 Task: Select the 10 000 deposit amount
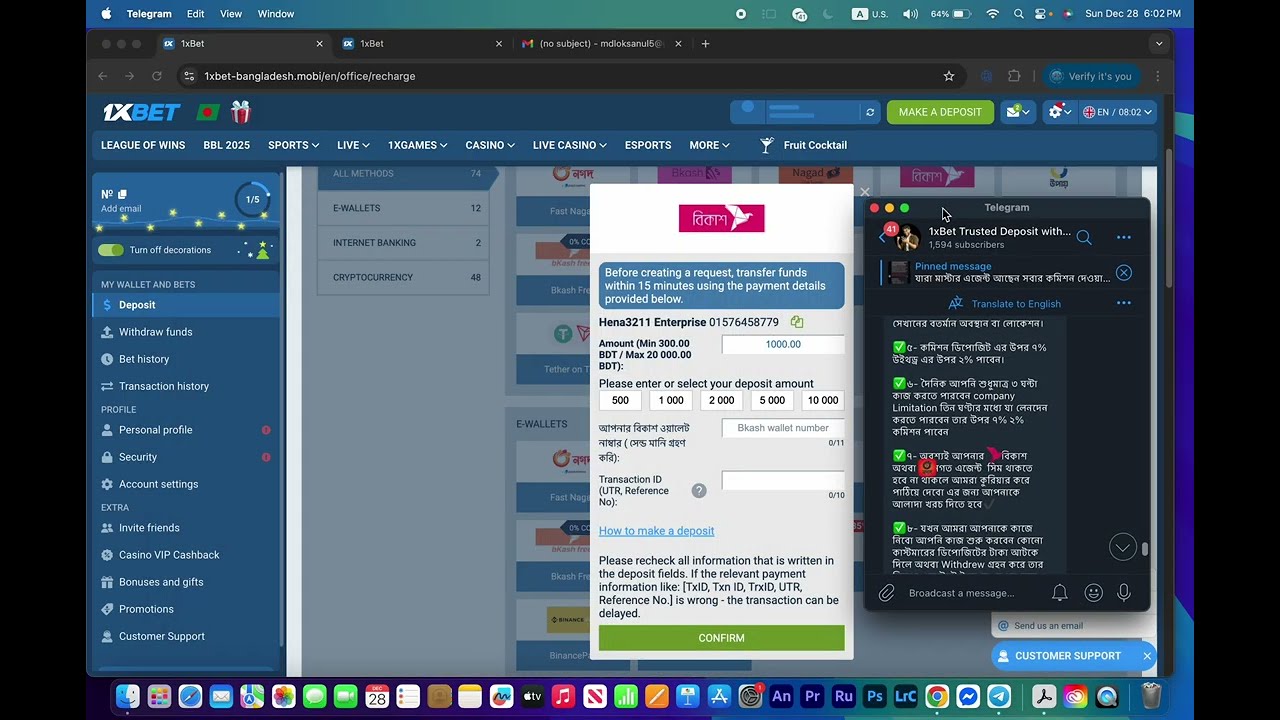point(823,400)
